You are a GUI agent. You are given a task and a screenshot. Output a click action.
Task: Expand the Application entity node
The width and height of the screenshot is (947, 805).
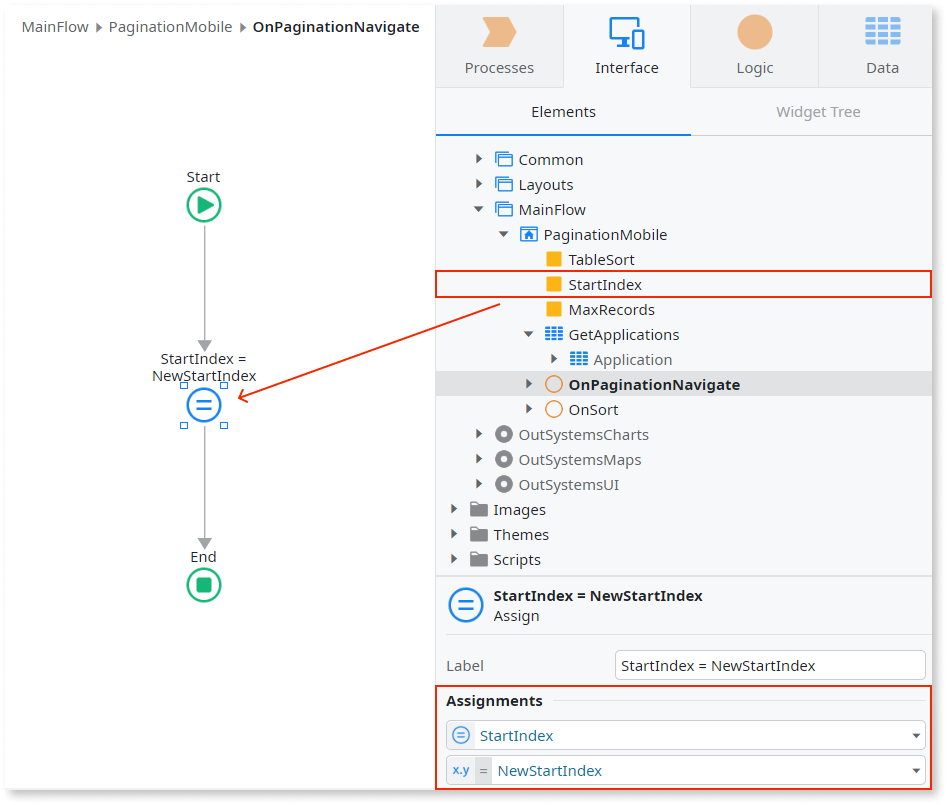553,359
